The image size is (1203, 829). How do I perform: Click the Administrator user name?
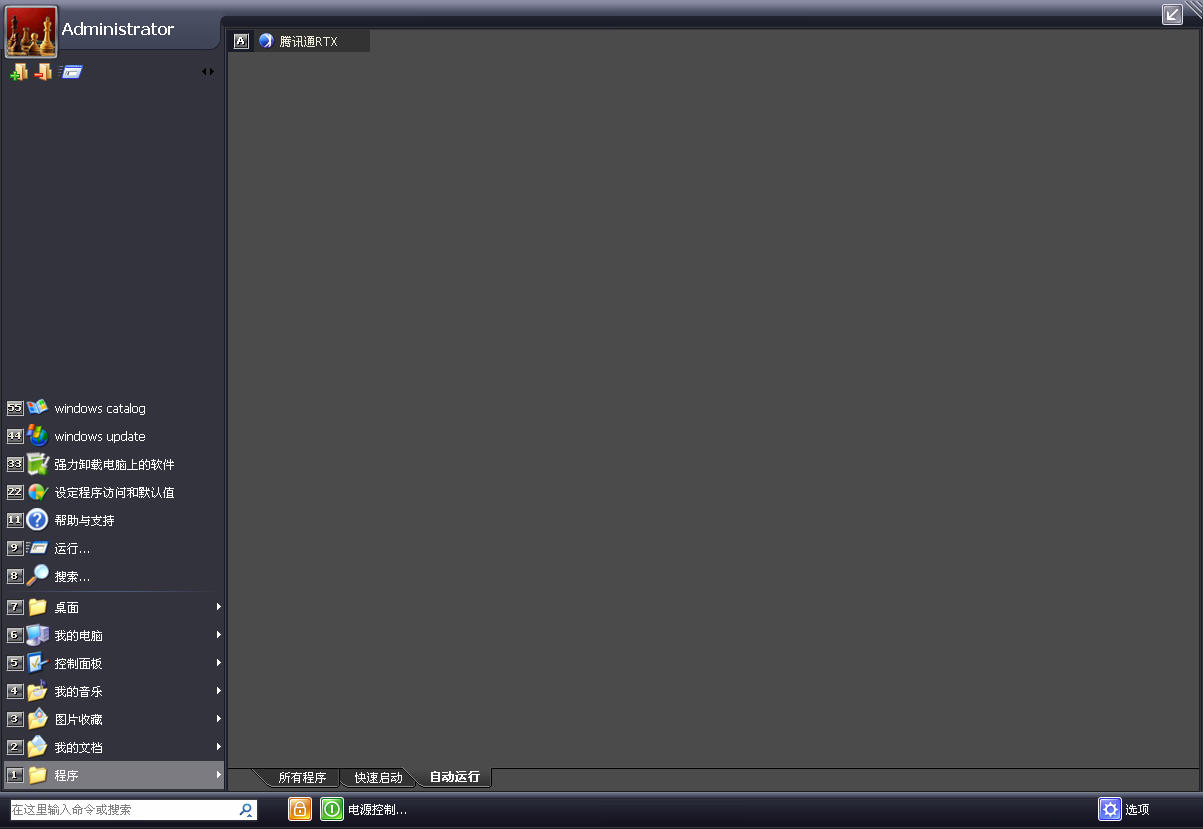tap(118, 29)
